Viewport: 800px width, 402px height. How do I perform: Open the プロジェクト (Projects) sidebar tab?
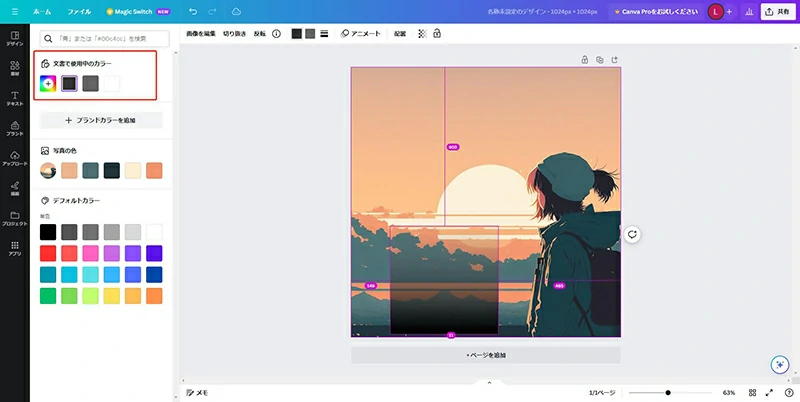coord(15,218)
